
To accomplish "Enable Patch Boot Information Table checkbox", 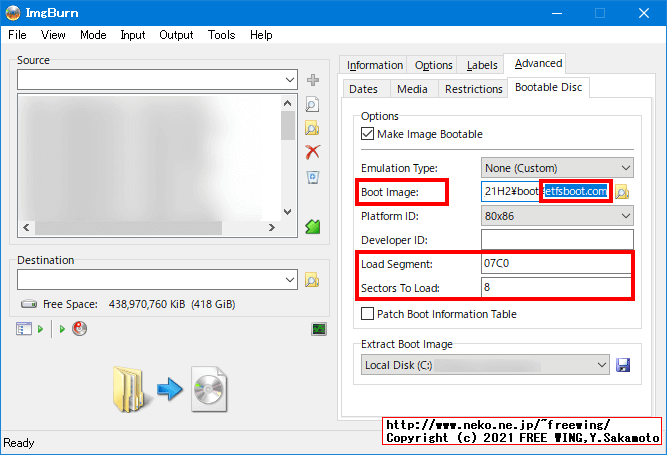I will coord(367,314).
